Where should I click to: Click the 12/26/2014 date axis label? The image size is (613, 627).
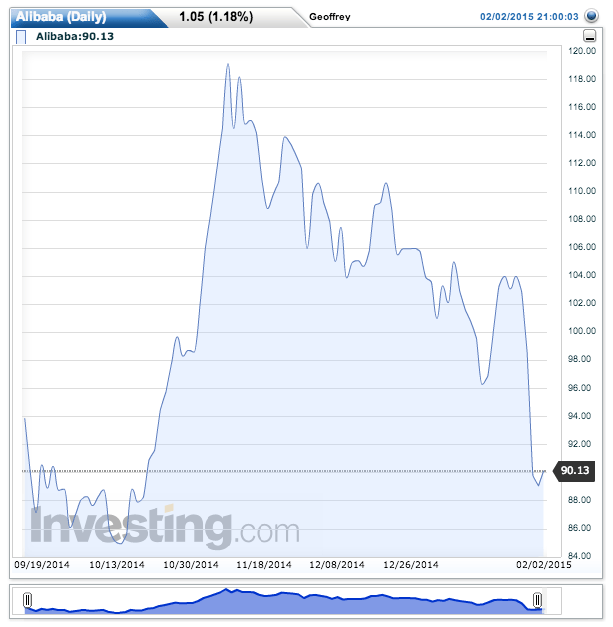point(412,565)
